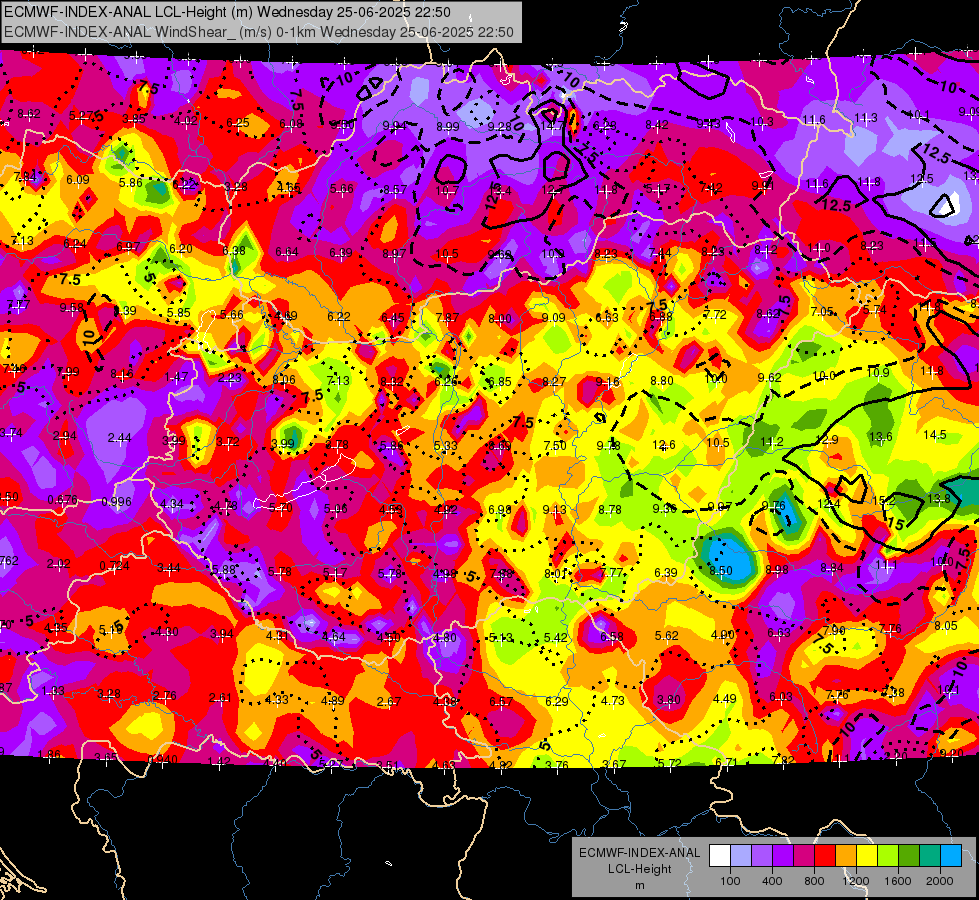Click the wind shear value 4.73
The height and width of the screenshot is (900, 979).
[x=612, y=701]
